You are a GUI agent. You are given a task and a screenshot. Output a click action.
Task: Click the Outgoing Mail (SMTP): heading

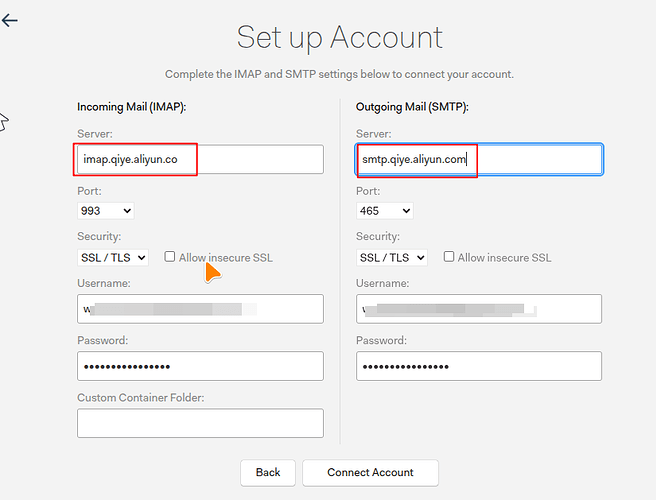(x=412, y=107)
